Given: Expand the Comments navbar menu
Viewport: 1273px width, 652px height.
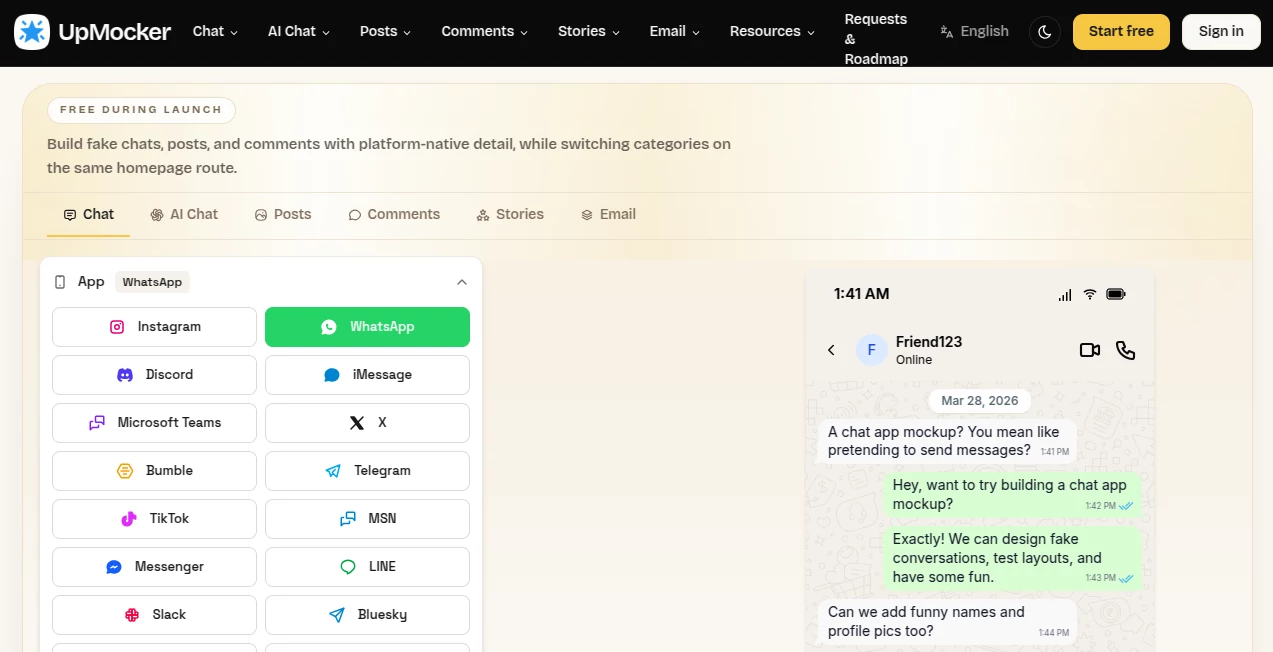Looking at the screenshot, I should [x=485, y=32].
